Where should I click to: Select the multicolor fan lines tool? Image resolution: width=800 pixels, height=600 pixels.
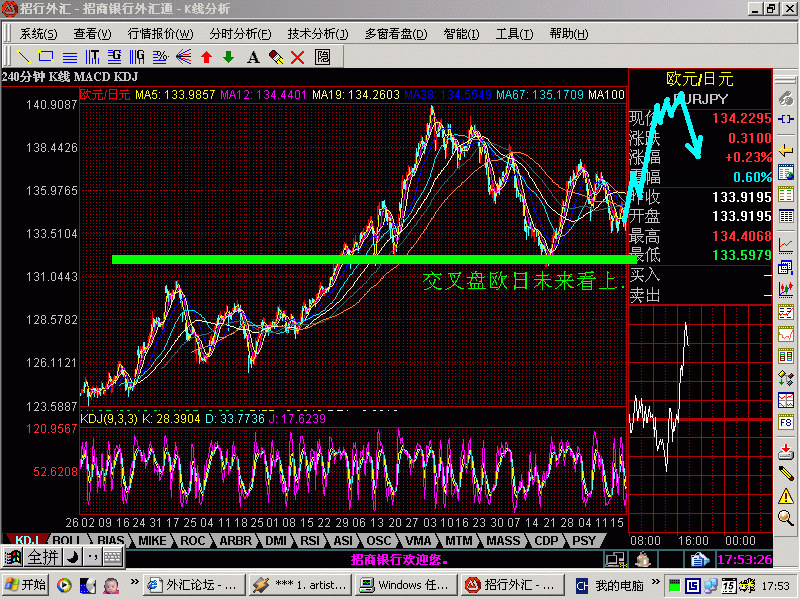[x=184, y=57]
